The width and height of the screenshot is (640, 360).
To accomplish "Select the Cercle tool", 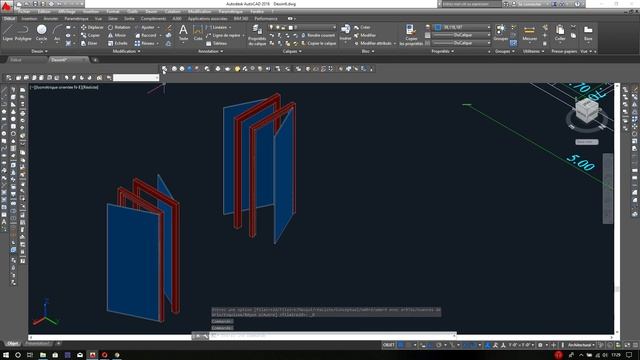I will click(x=41, y=32).
